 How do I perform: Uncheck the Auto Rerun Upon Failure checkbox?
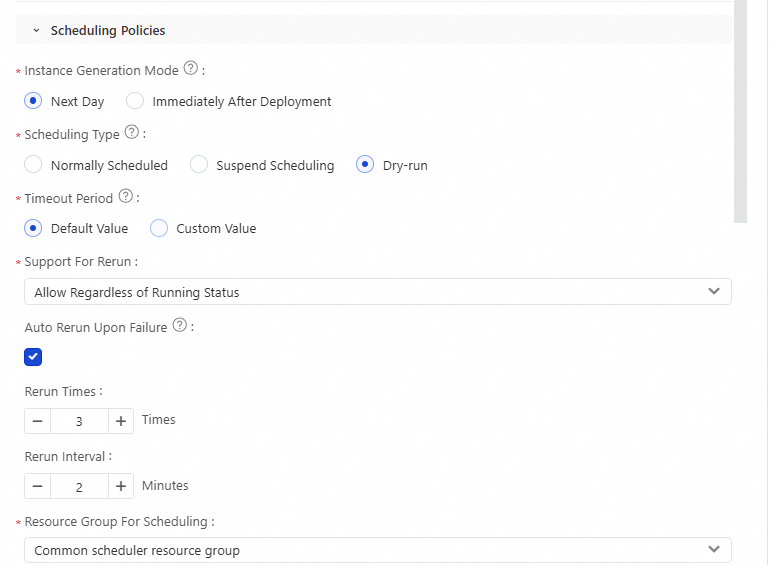33,357
